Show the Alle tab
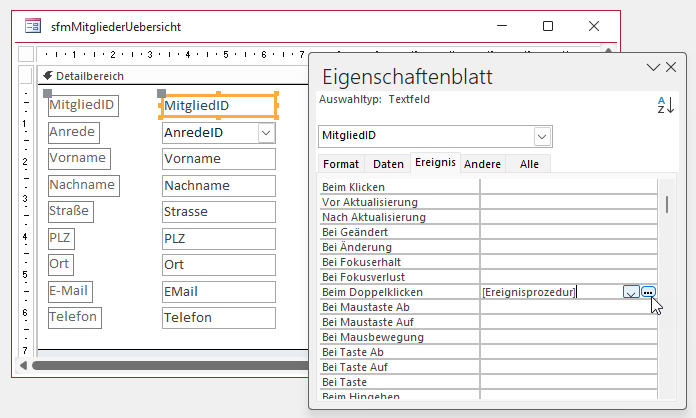Viewport: 696px width, 418px height. click(529, 164)
